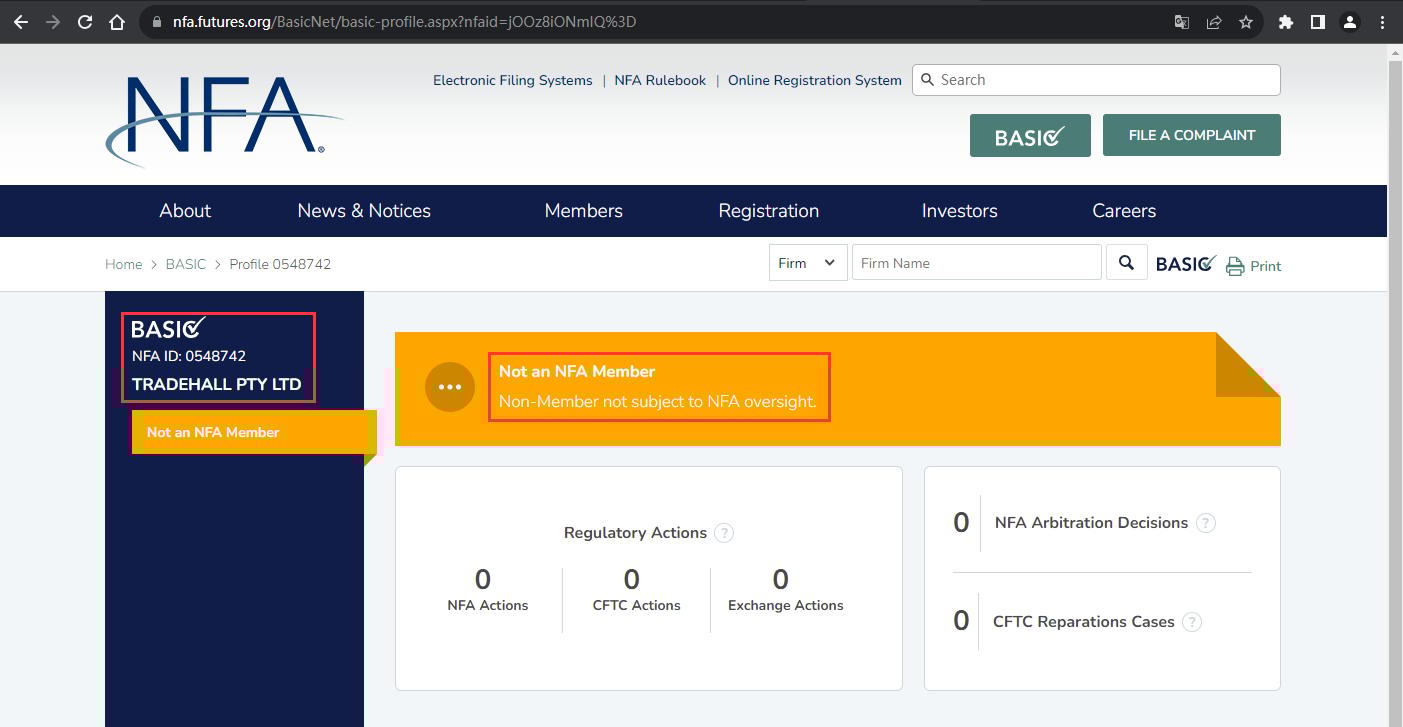Click FILE A COMPLAINT button

1192,135
